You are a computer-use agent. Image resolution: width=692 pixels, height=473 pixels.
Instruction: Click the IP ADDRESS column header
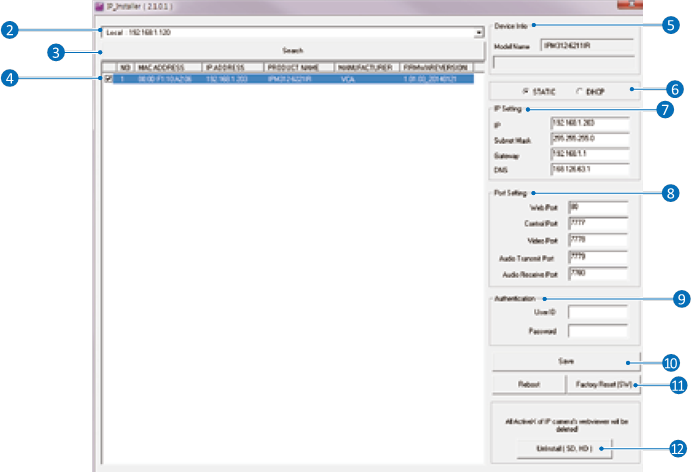coord(233,67)
